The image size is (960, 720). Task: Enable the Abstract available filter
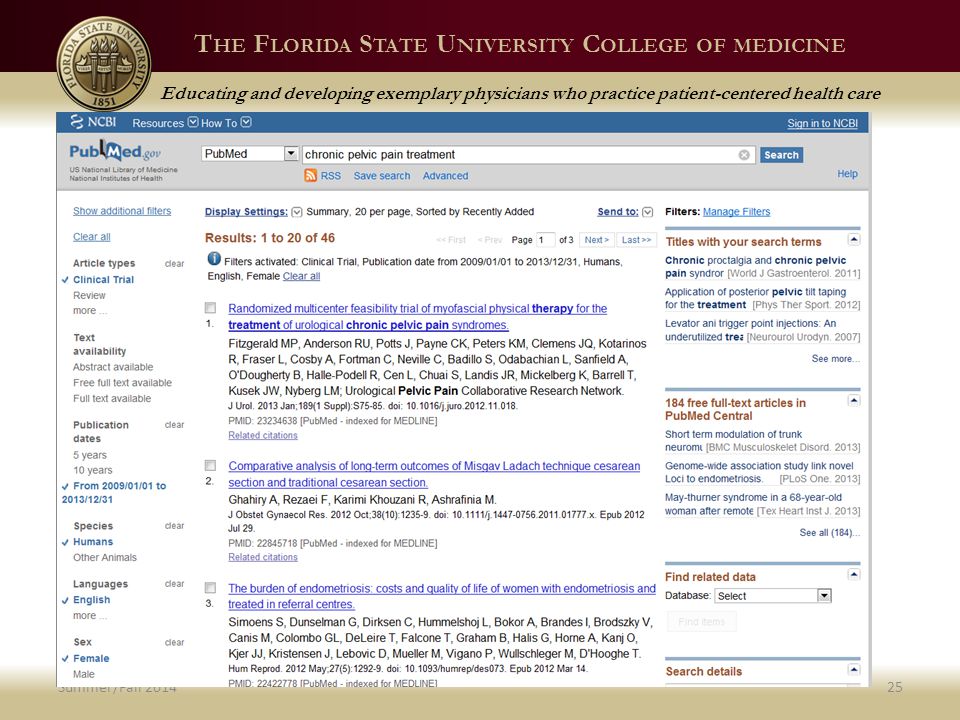pyautogui.click(x=113, y=367)
